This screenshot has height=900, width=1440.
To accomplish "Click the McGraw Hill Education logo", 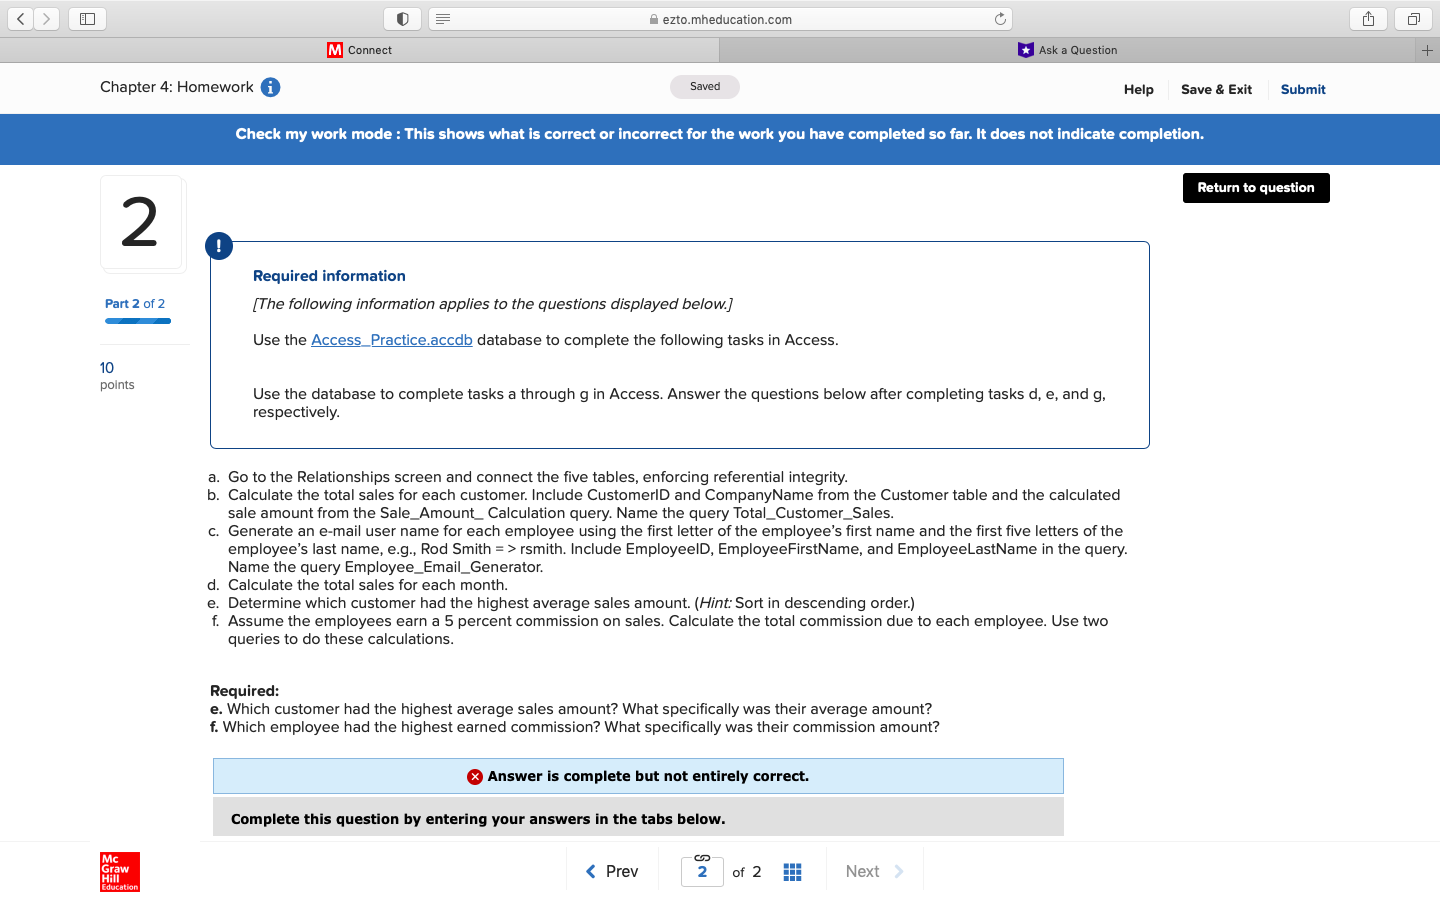I will pyautogui.click(x=119, y=872).
